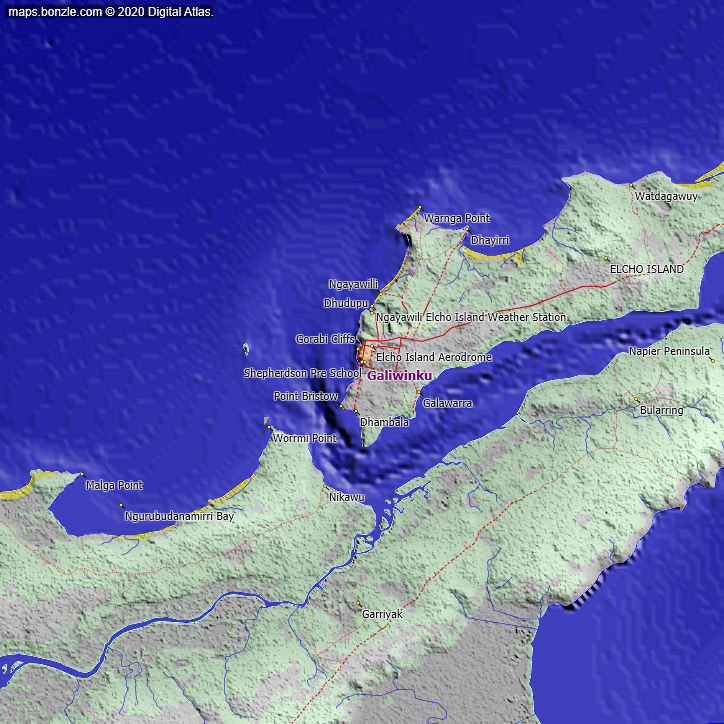The height and width of the screenshot is (724, 724).
Task: Select the Warnga Point label
Action: pos(457,218)
